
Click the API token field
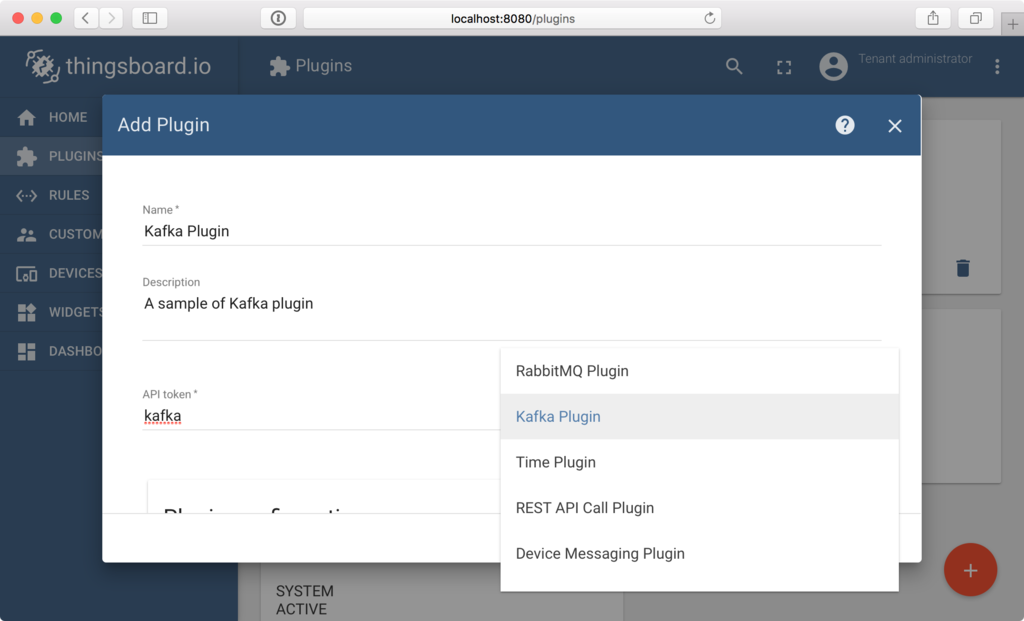tap(321, 416)
